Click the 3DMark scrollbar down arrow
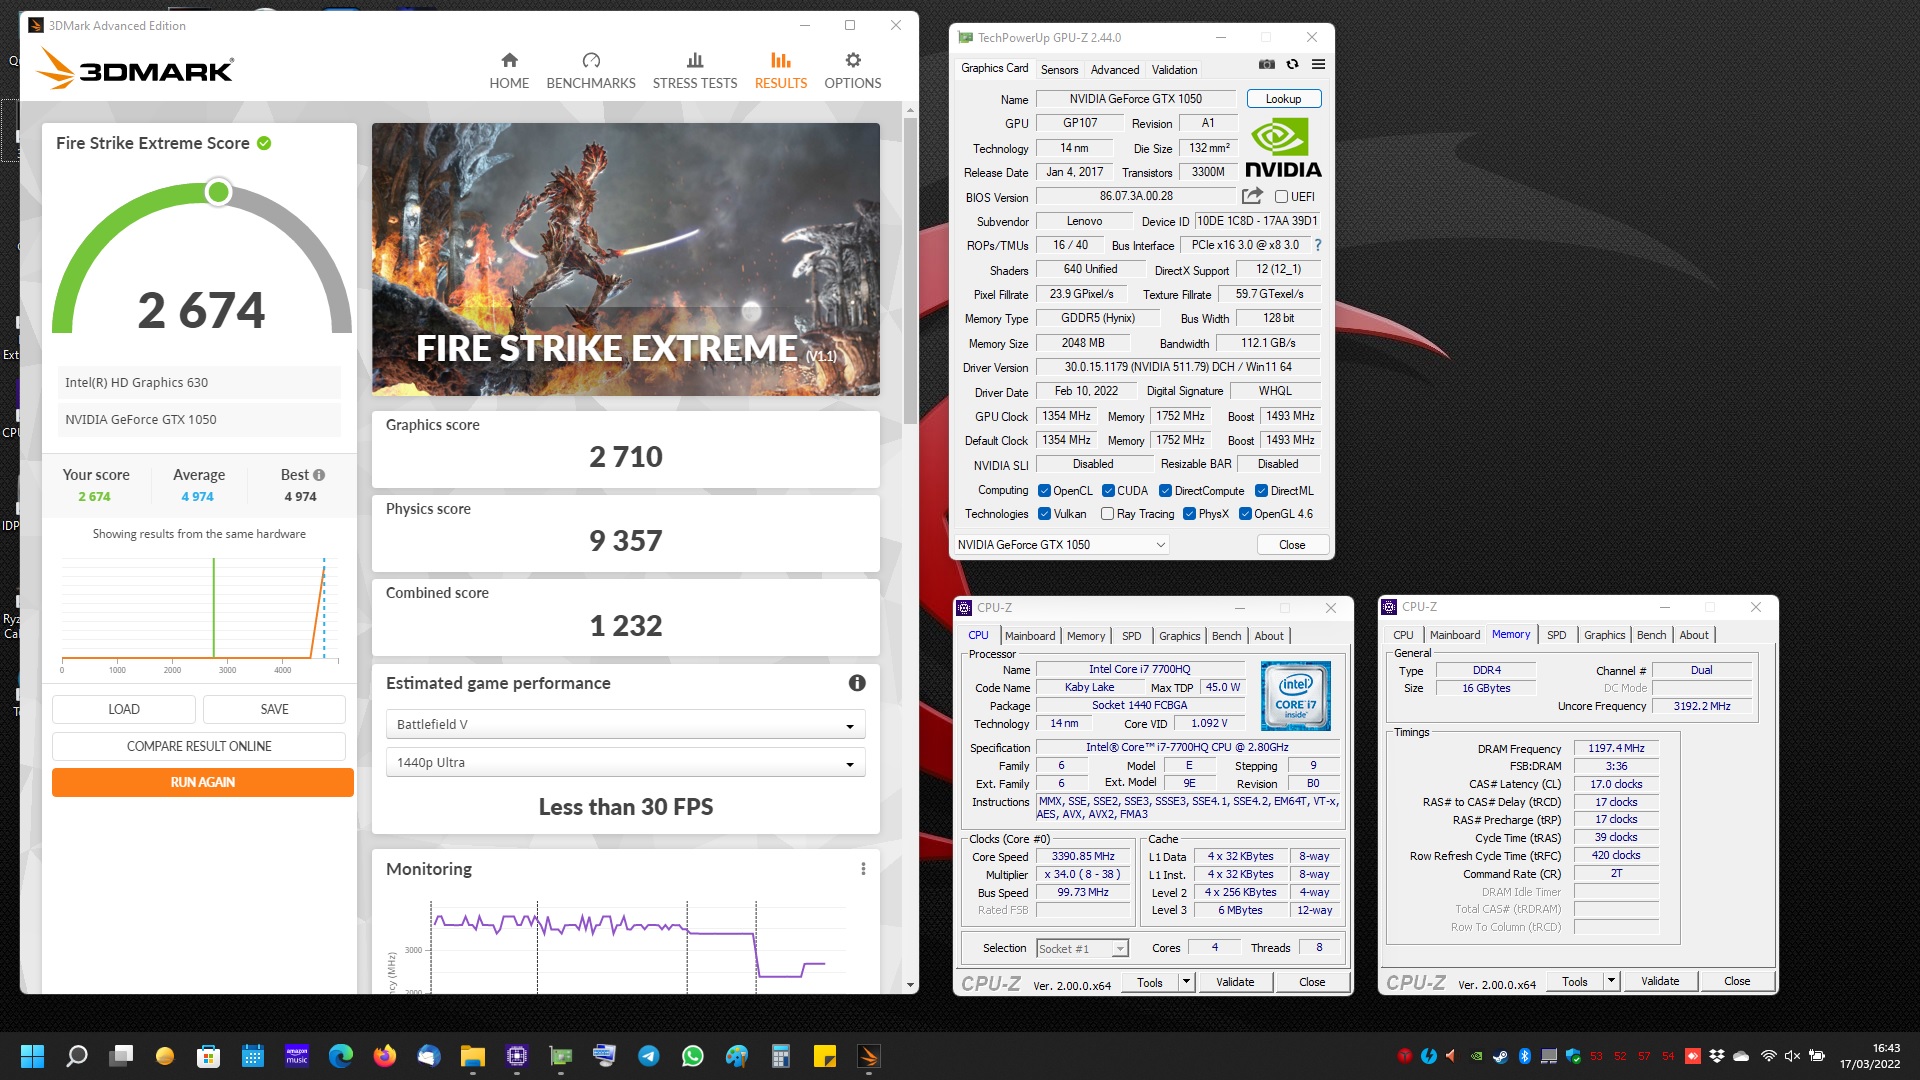1920x1080 pixels. pyautogui.click(x=910, y=985)
